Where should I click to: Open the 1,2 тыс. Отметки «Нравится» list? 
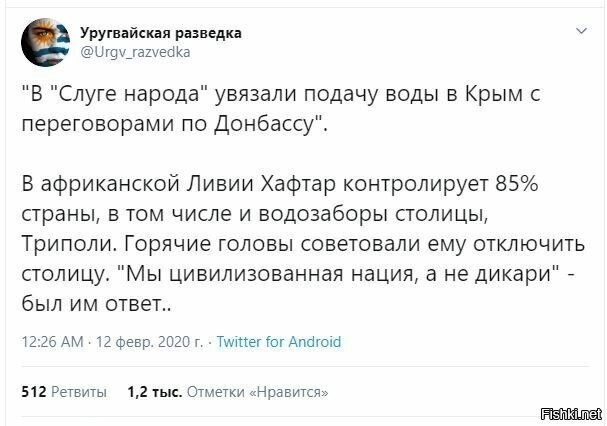pos(228,392)
